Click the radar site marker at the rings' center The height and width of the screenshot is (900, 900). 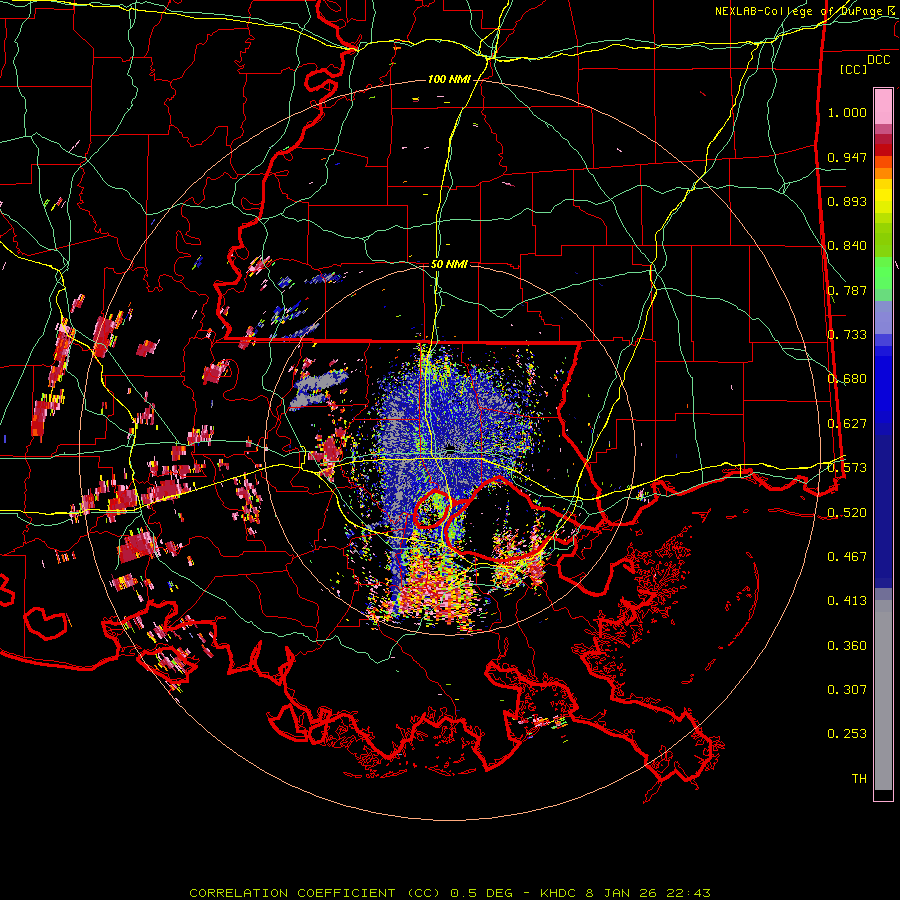451,448
